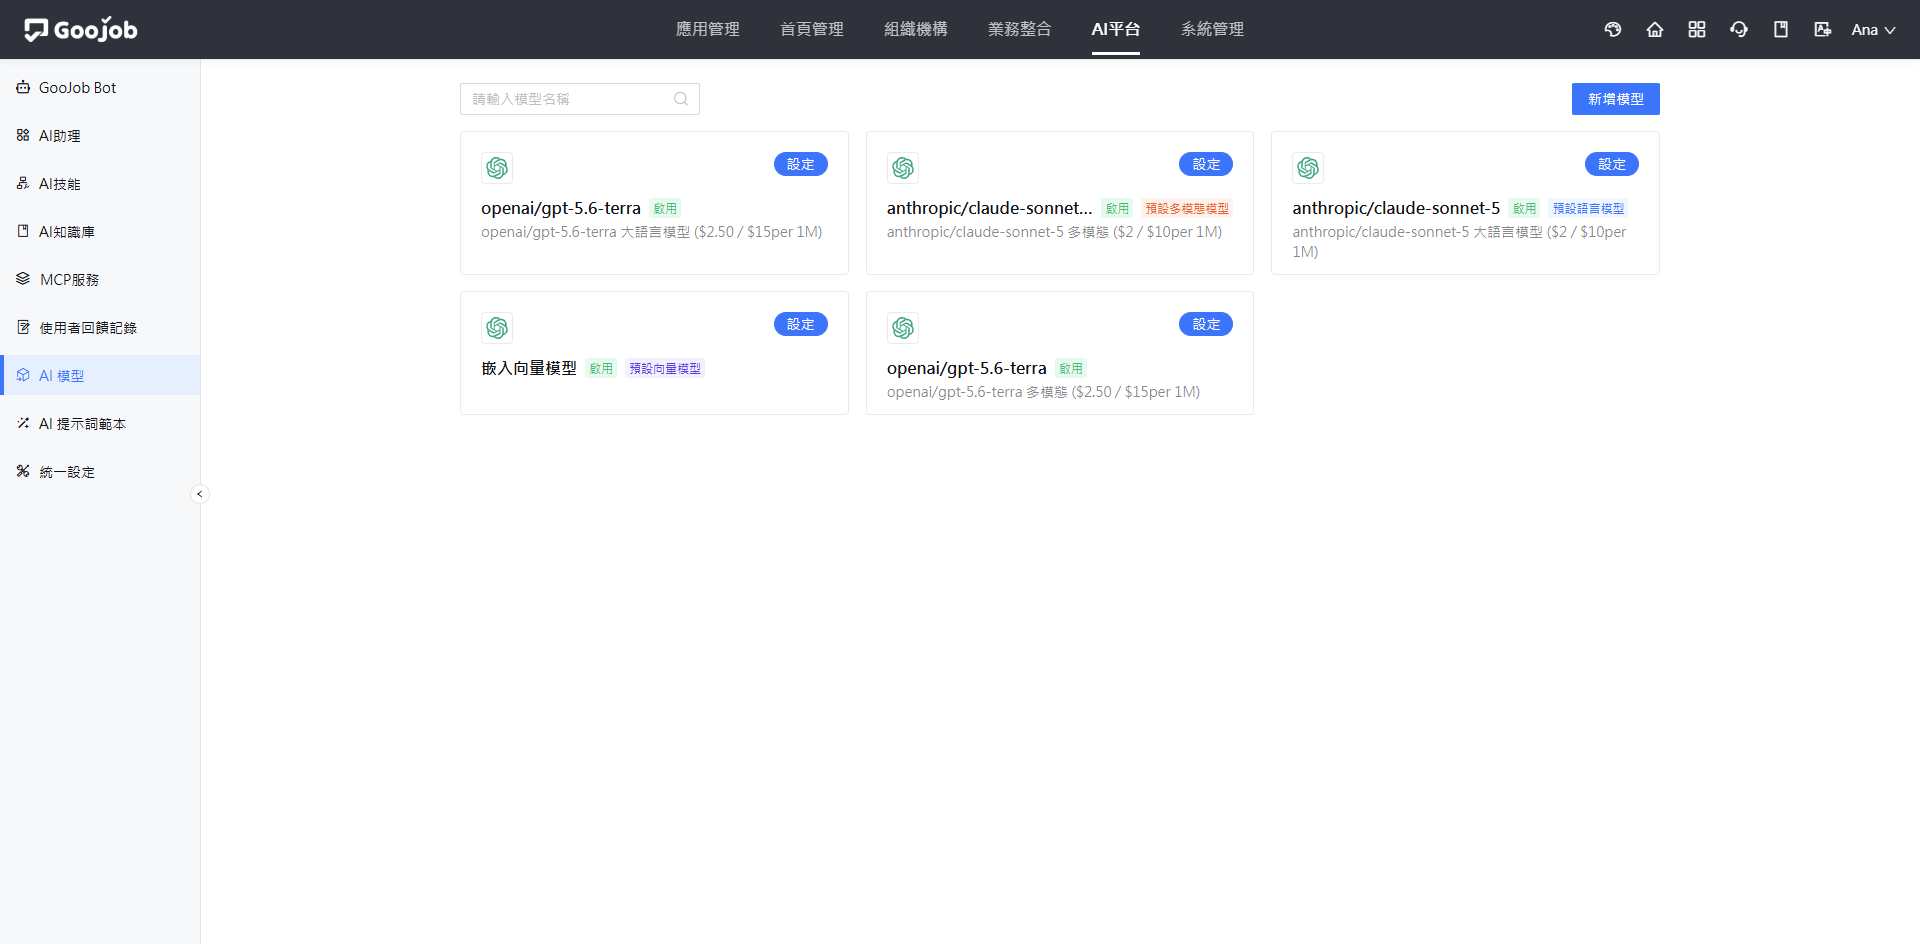
Task: Click description 'claude-sonnet-5 多模態 ($2 / $10per 1M)'
Action: pos(1055,232)
